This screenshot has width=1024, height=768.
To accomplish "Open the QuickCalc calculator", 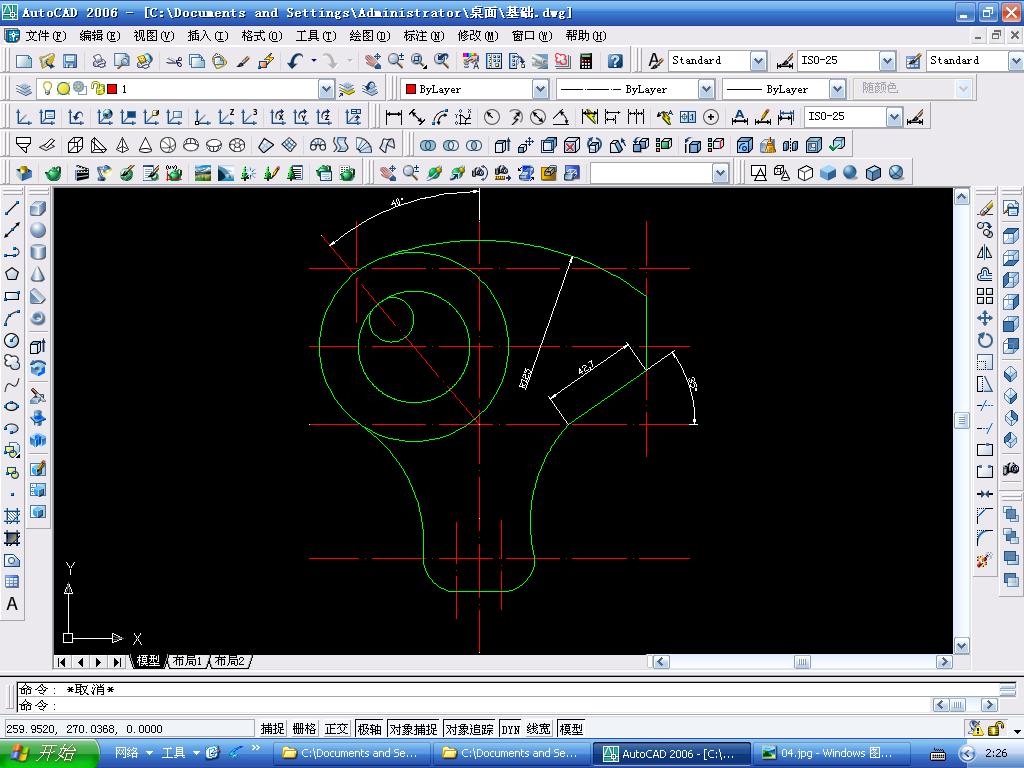I will click(586, 61).
